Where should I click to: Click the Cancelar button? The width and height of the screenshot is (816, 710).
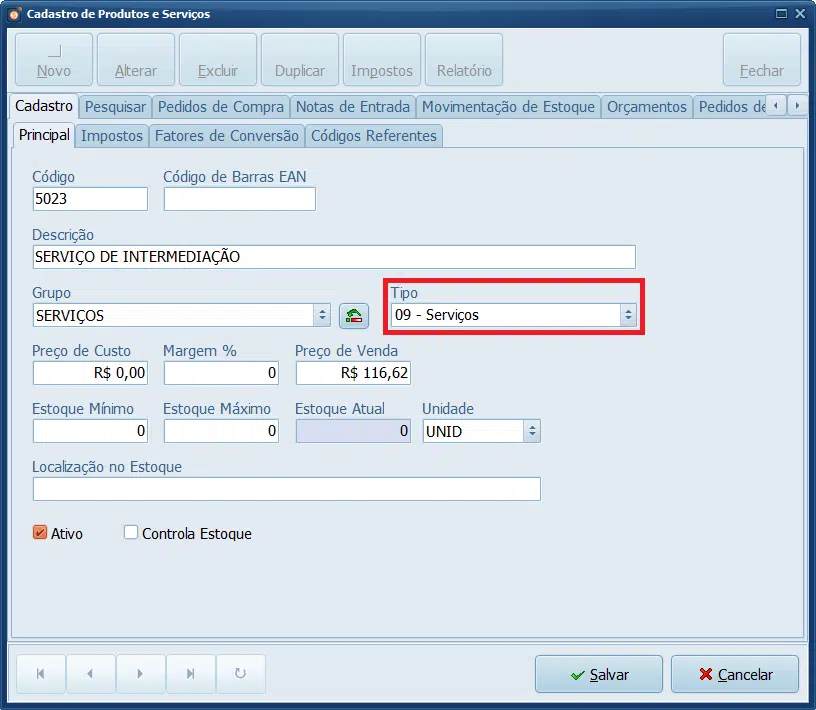tap(735, 675)
